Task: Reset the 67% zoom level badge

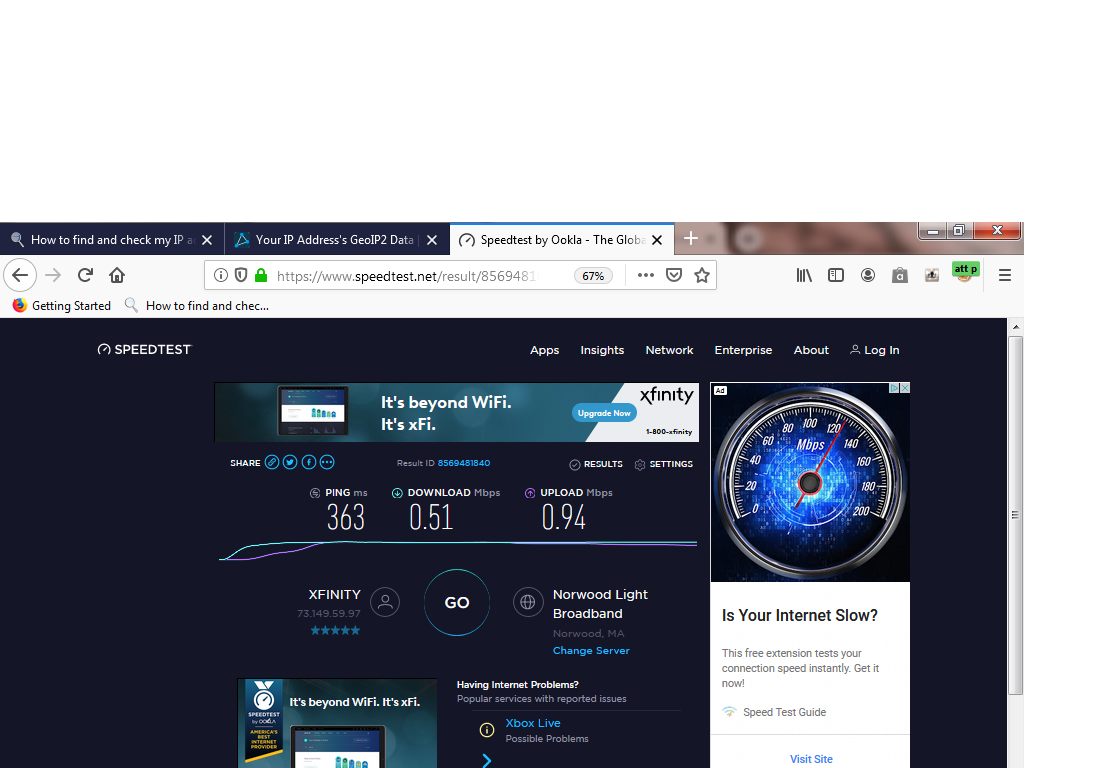Action: (593, 276)
